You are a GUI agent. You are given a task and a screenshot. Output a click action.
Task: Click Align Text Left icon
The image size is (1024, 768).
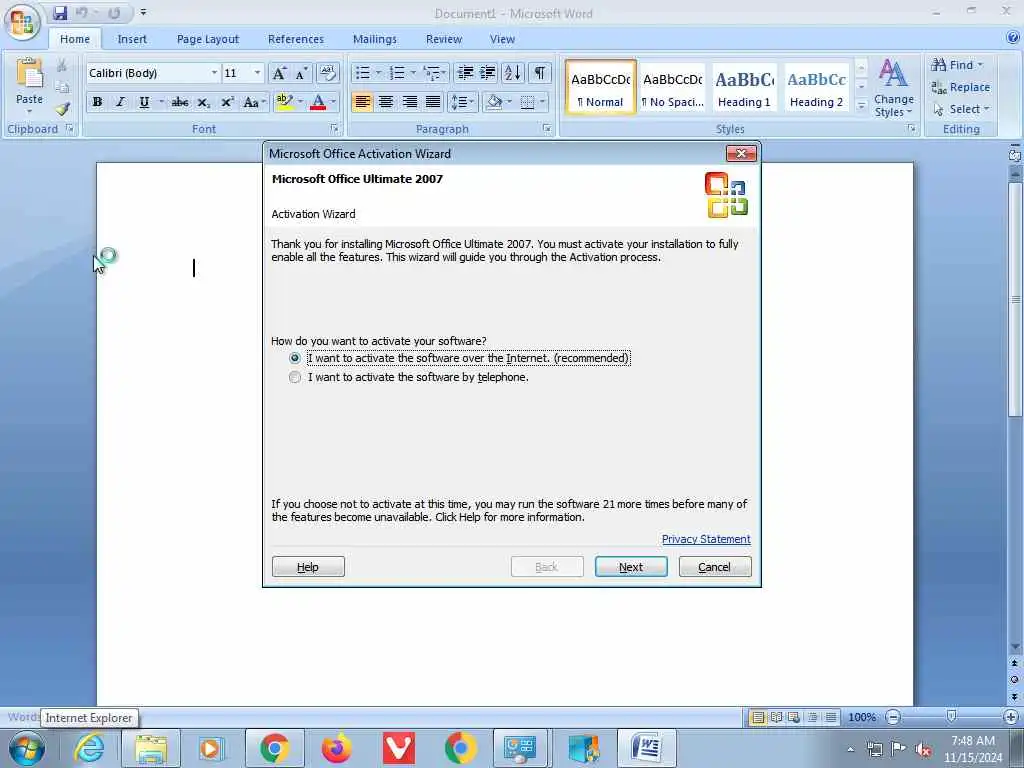[x=362, y=102]
